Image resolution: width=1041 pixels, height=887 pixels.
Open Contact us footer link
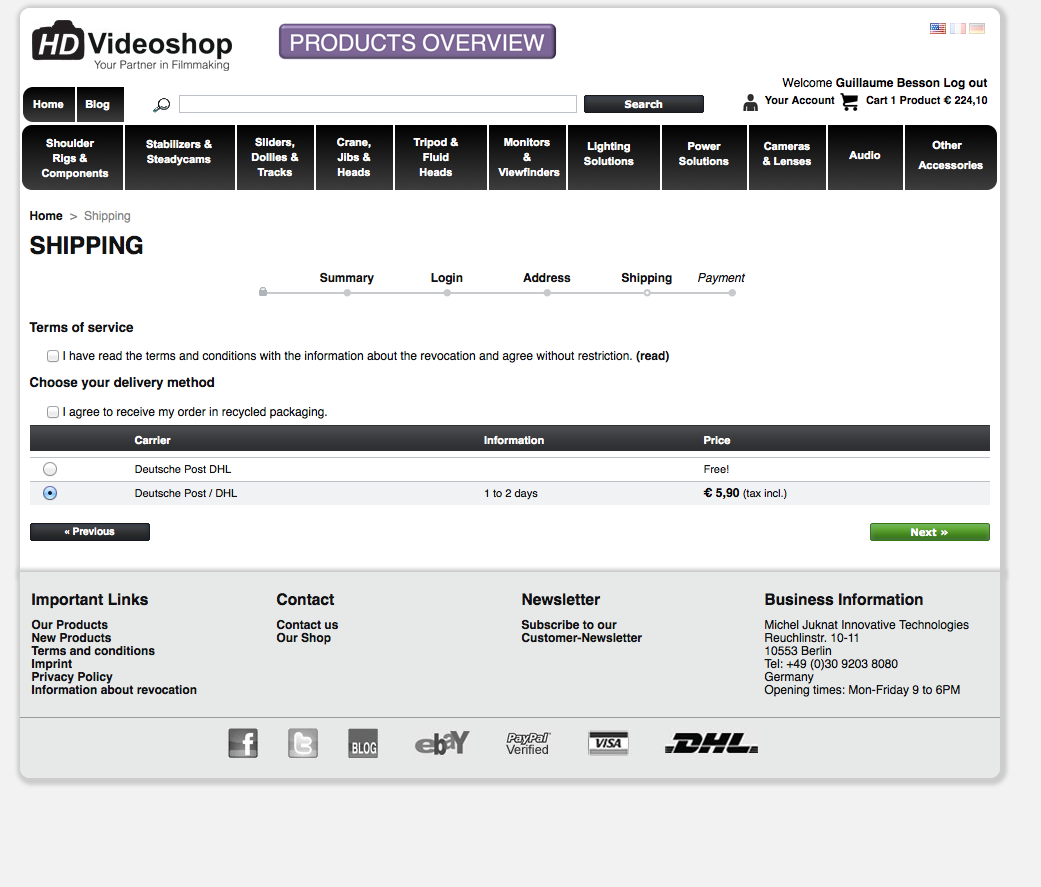pos(307,625)
